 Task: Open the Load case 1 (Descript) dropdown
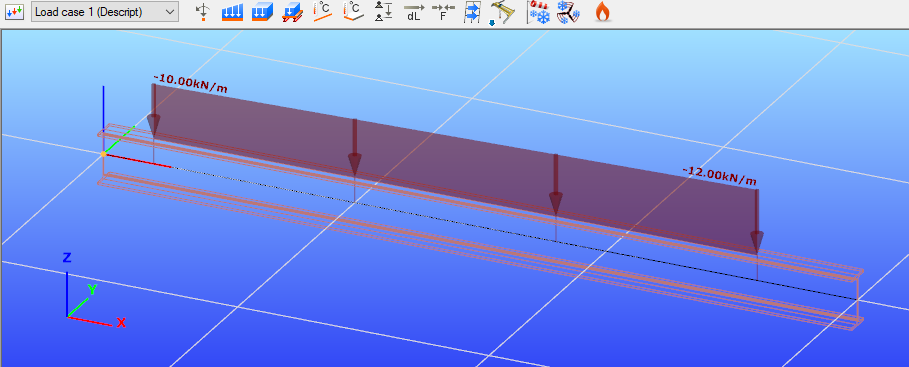point(105,12)
